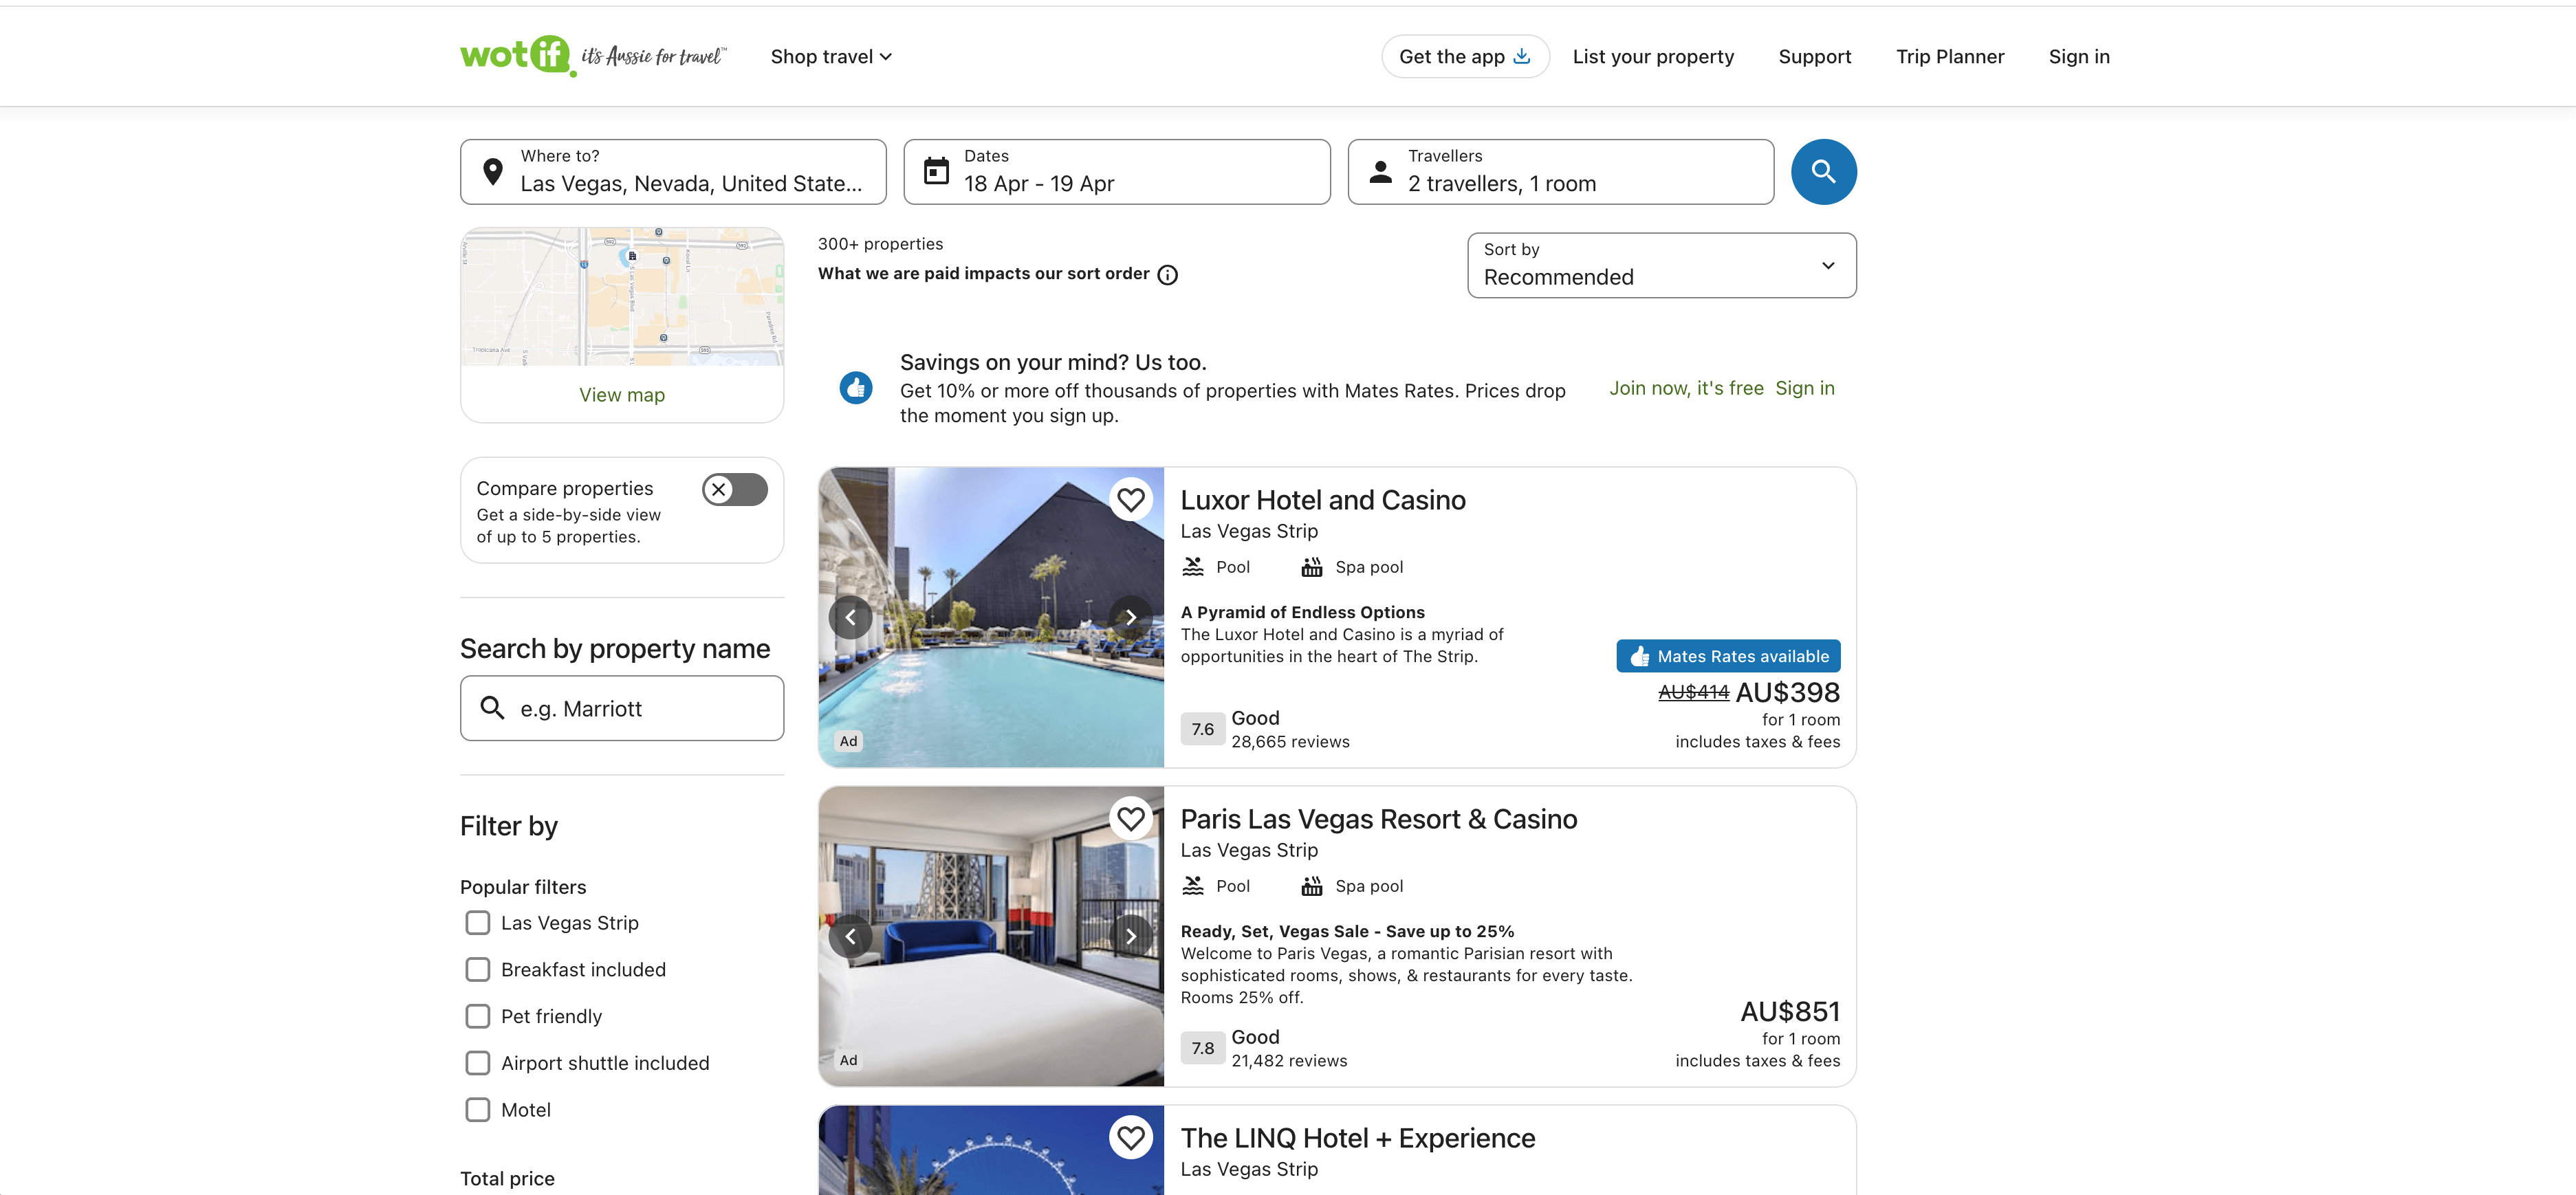This screenshot has width=2576, height=1195.
Task: Expand the Shop travel menu
Action: click(x=830, y=57)
